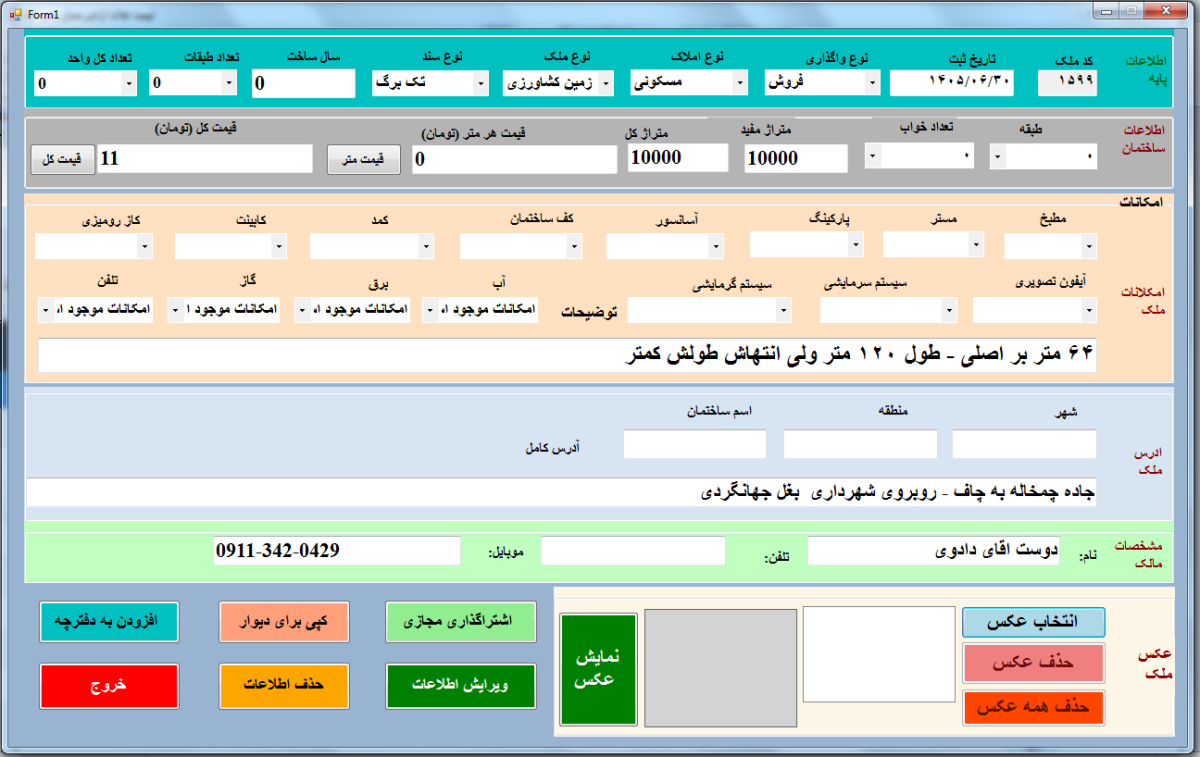Click the سال ساخت input field

304,84
